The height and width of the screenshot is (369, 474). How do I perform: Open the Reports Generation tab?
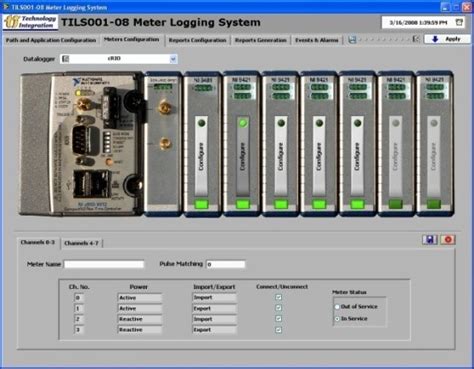coord(261,40)
